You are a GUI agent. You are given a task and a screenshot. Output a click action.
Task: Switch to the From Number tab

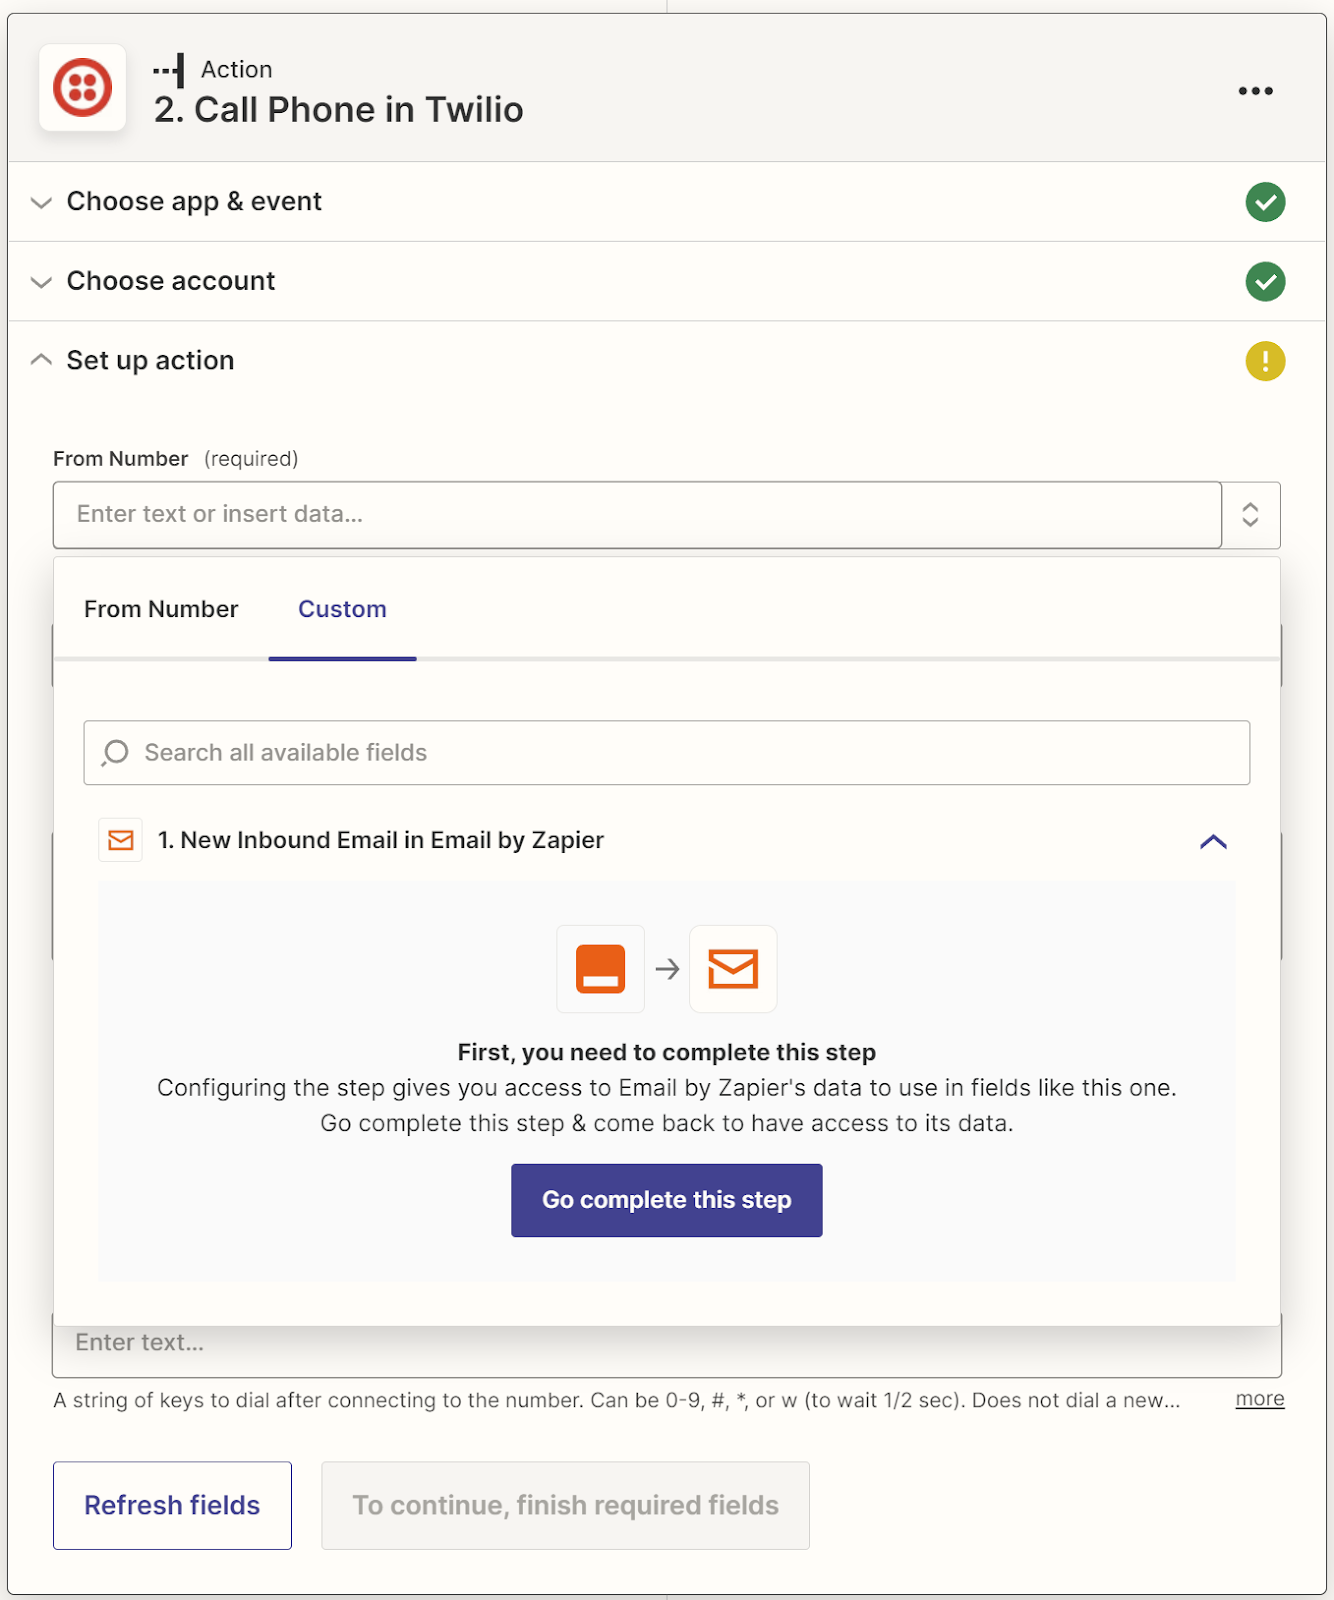tap(161, 609)
